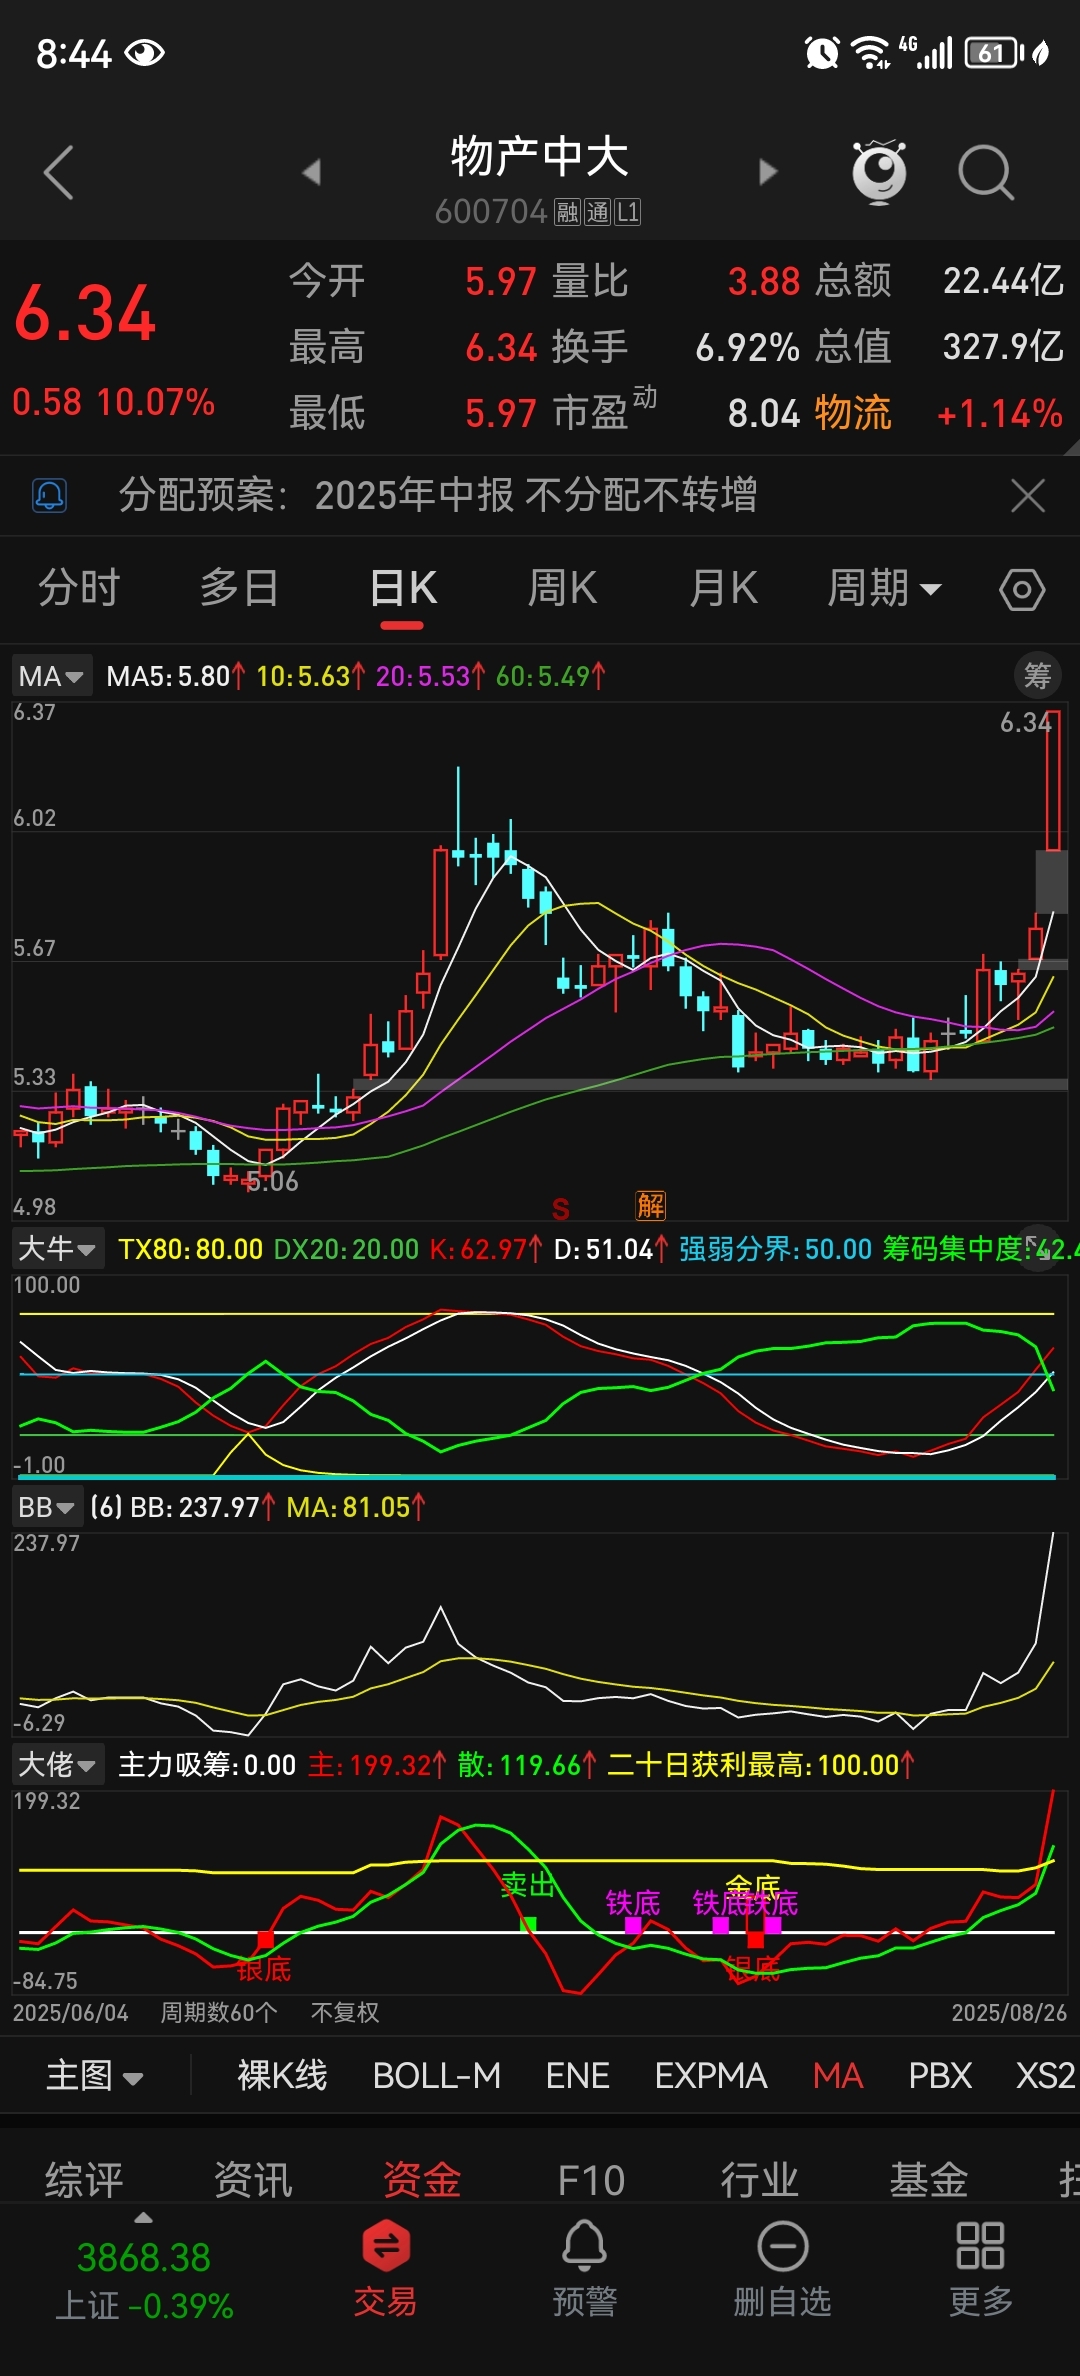Tap the 通 connect badge
This screenshot has width=1080, height=2376.
point(598,212)
